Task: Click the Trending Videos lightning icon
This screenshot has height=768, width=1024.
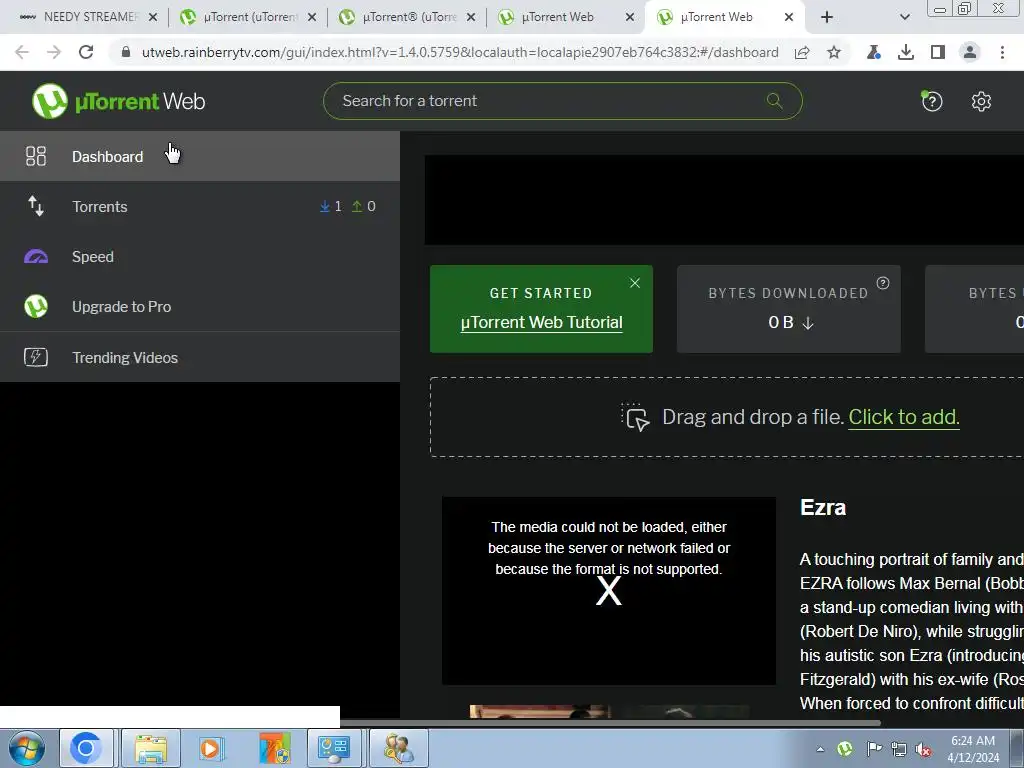Action: click(36, 357)
